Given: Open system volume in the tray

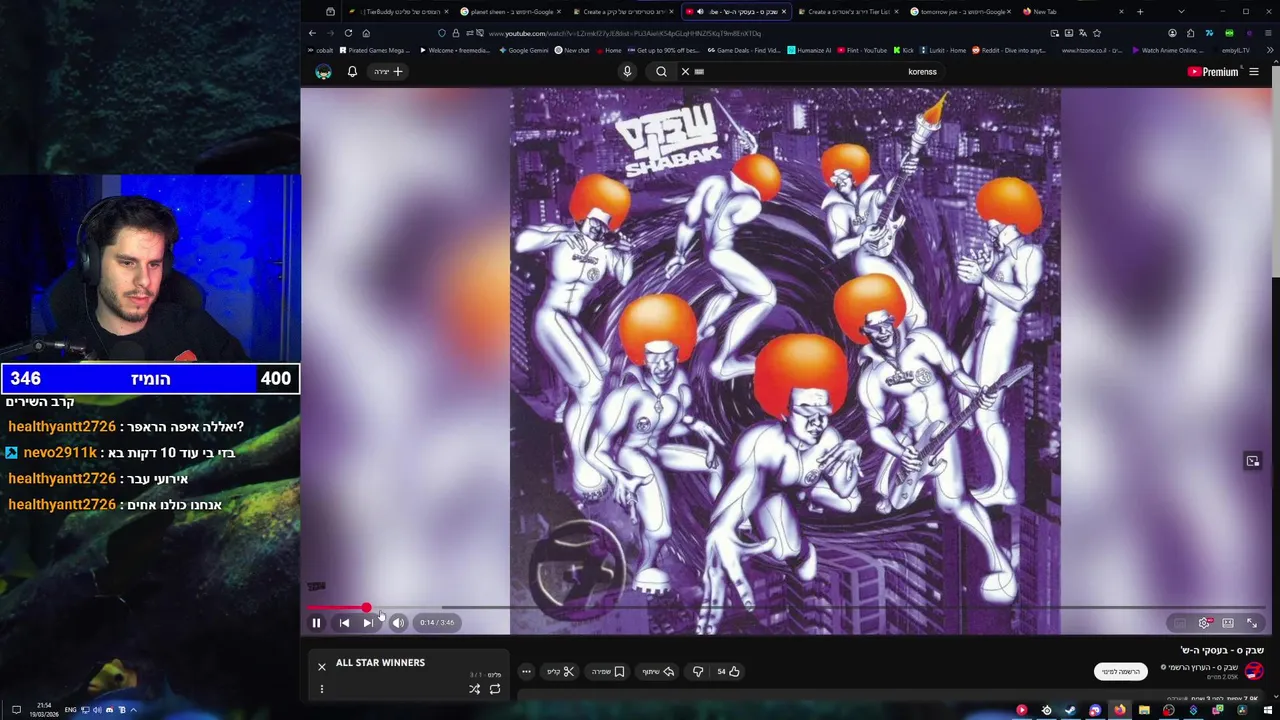Looking at the screenshot, I should pos(97,710).
